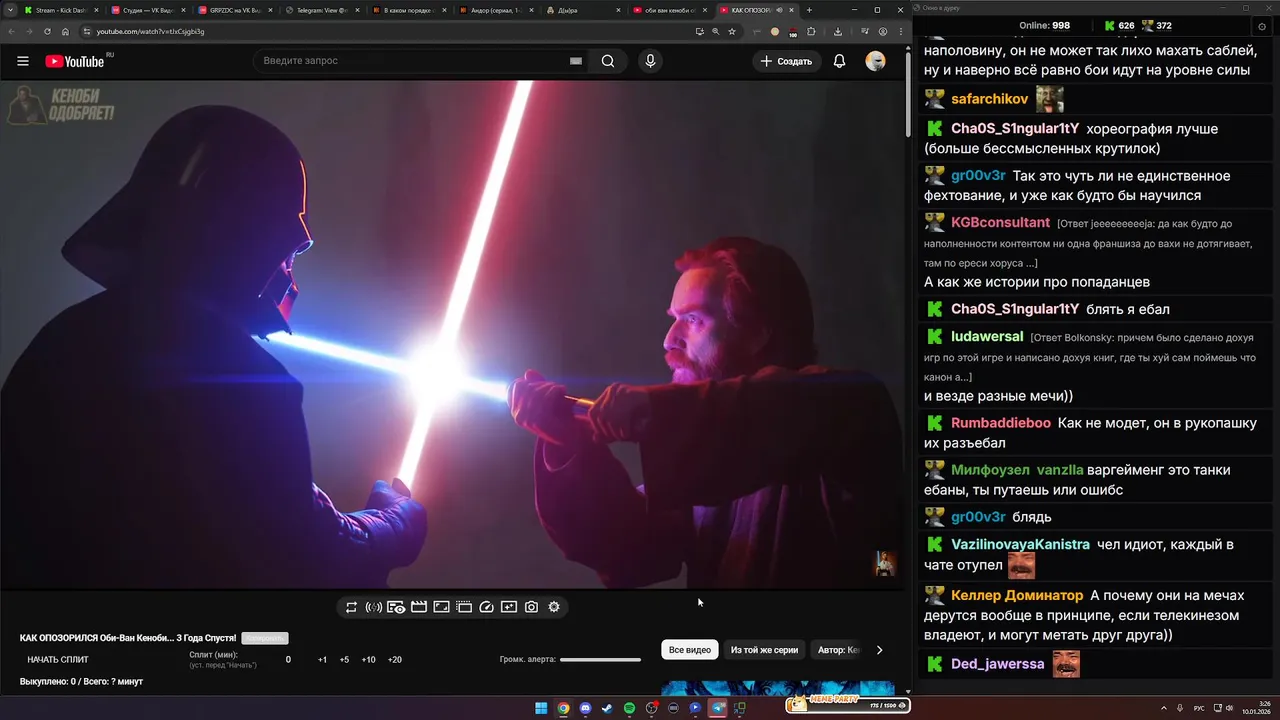Screen dimensions: 1280x720
Task: Add +10 minutes to split
Action: point(368,660)
